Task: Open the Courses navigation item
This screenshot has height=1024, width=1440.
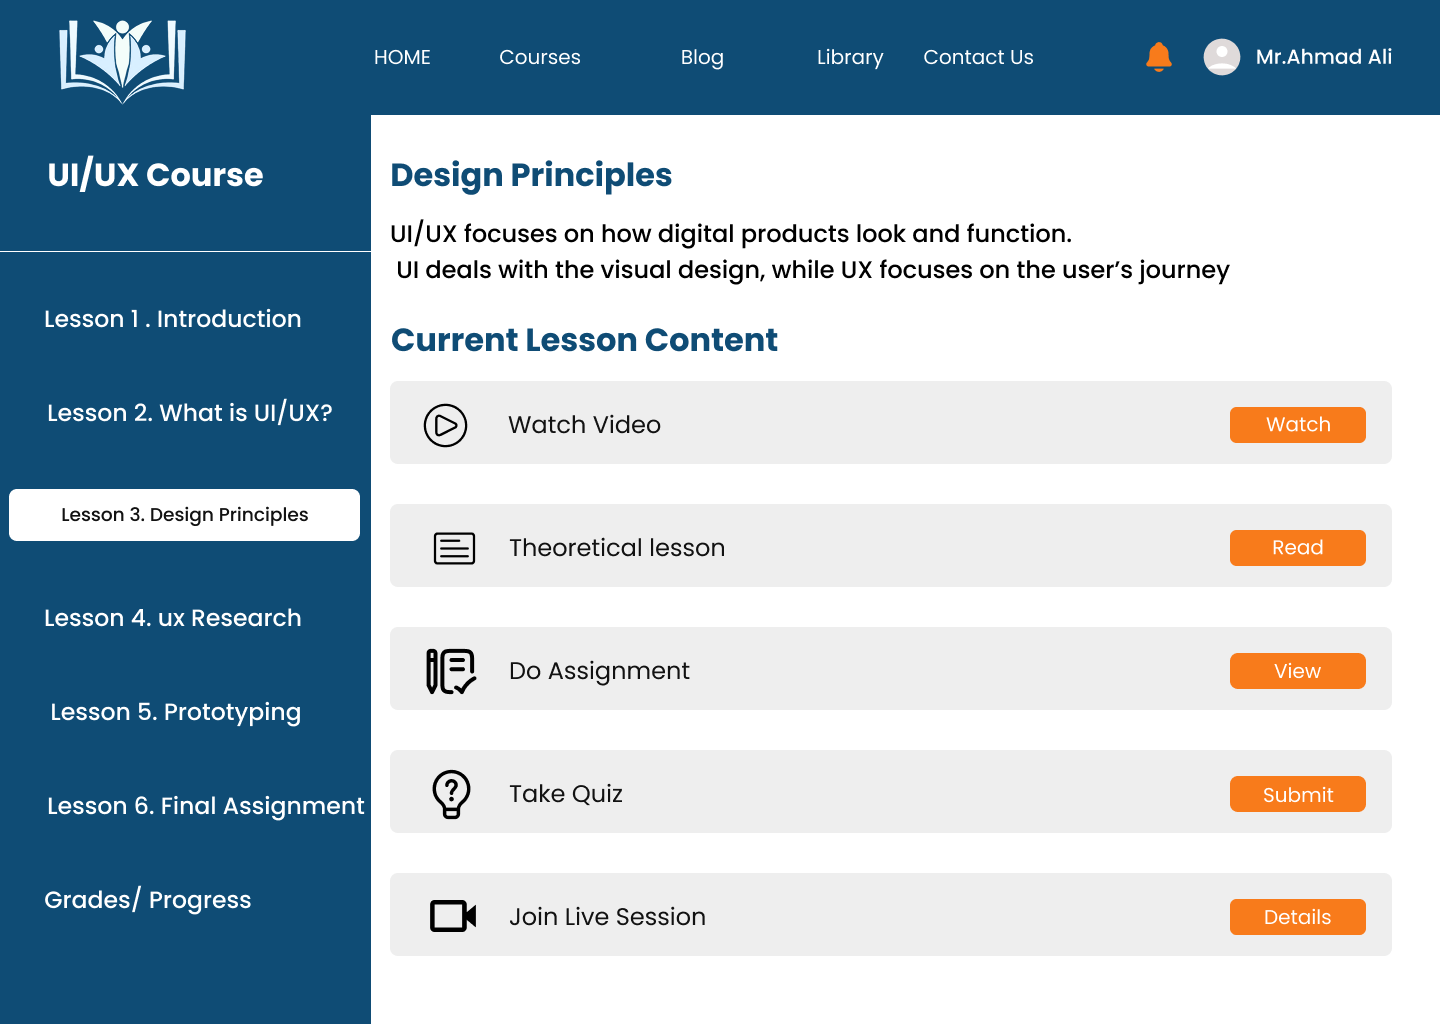Action: (540, 57)
